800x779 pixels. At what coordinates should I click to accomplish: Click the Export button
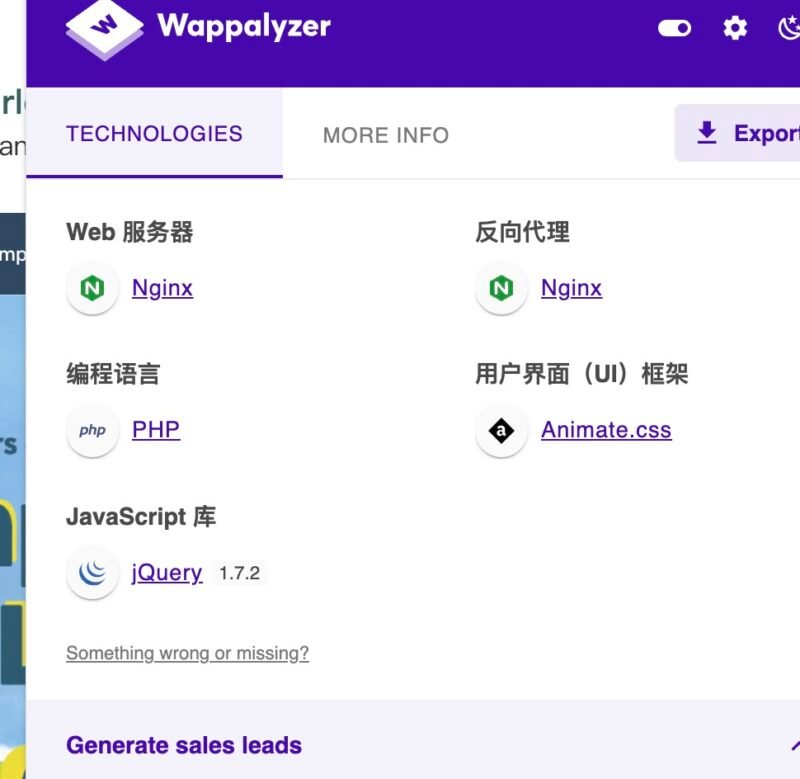[x=750, y=131]
